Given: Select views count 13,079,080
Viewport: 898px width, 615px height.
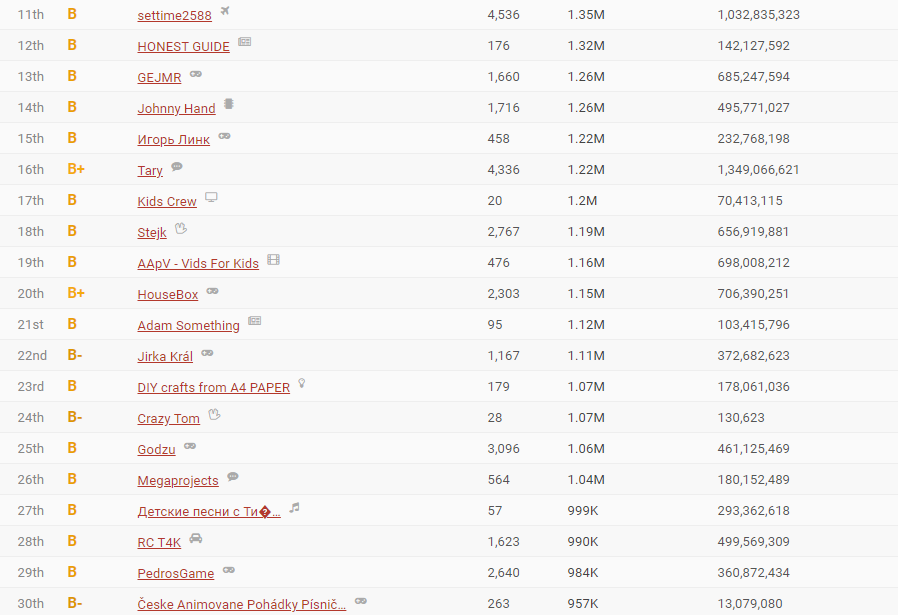Looking at the screenshot, I should pos(750,603).
